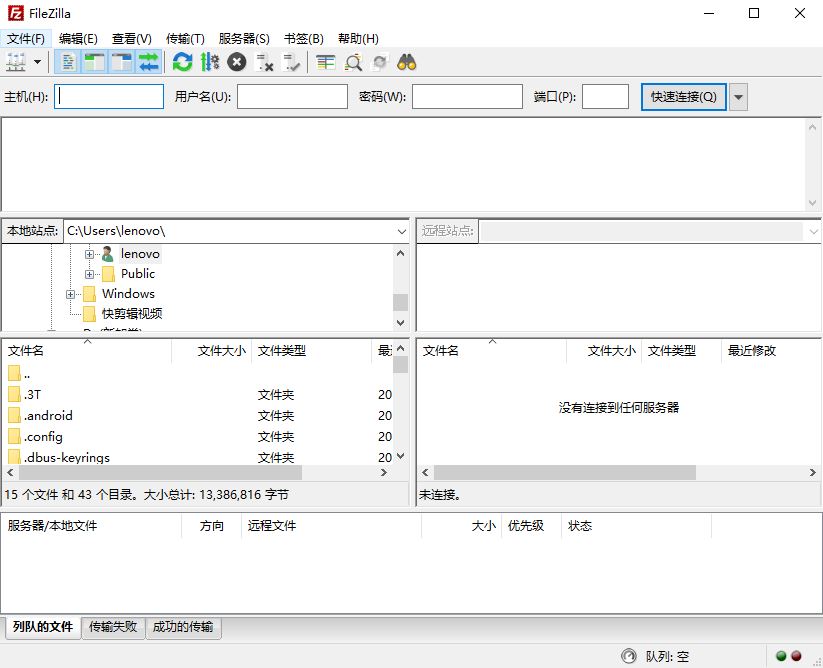This screenshot has height=668, width=823.
Task: Click the local tree scroll down arrow
Action: tap(400, 323)
